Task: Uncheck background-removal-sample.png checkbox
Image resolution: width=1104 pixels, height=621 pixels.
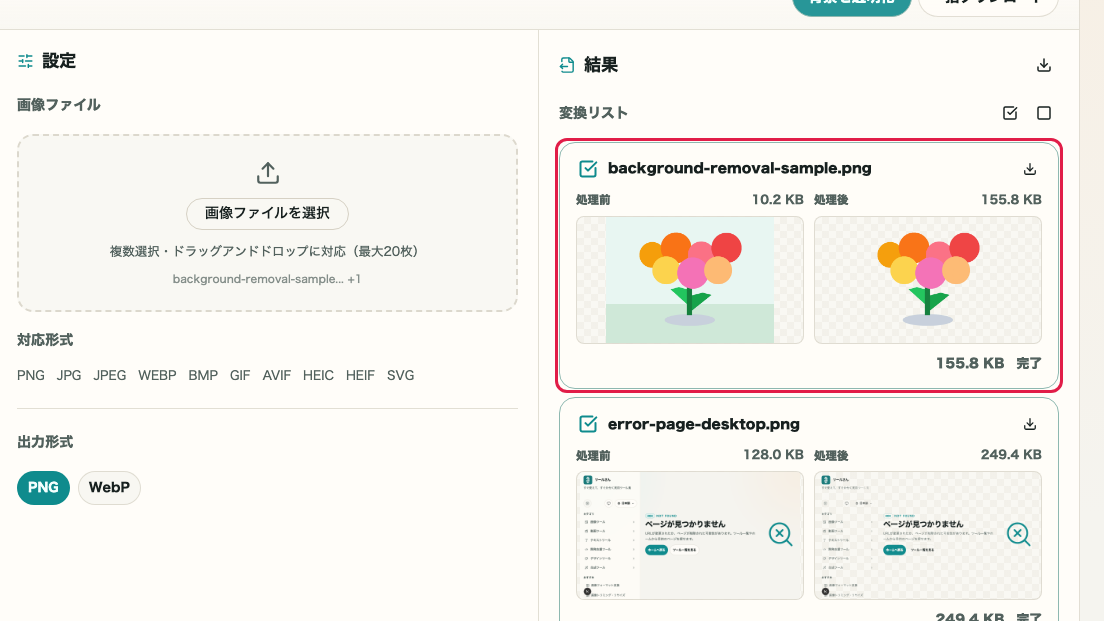Action: (x=588, y=169)
